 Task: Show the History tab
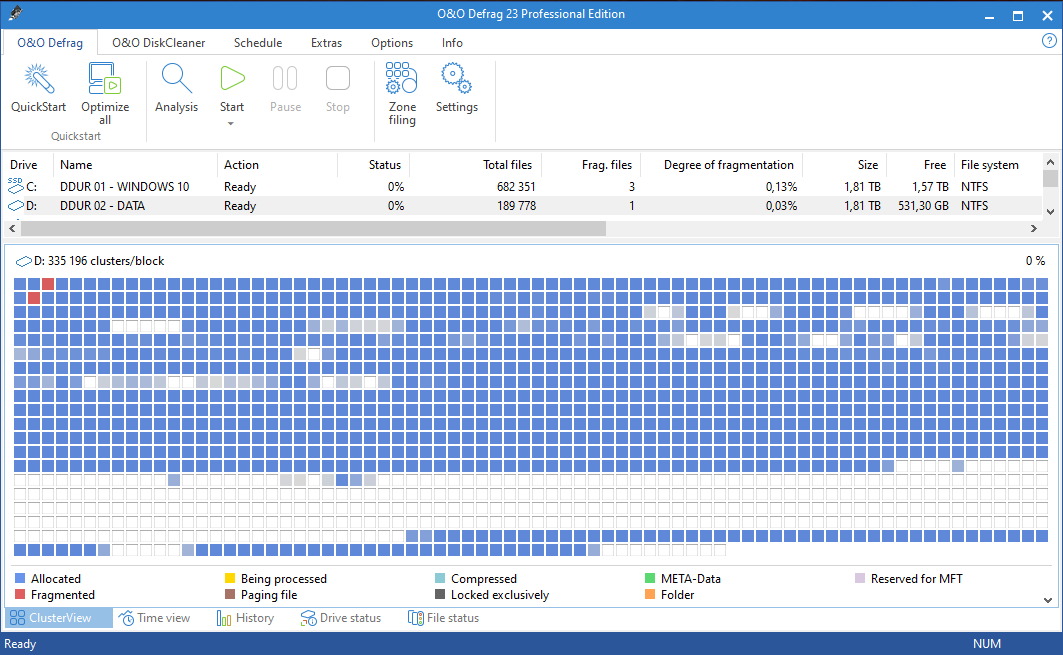(245, 618)
